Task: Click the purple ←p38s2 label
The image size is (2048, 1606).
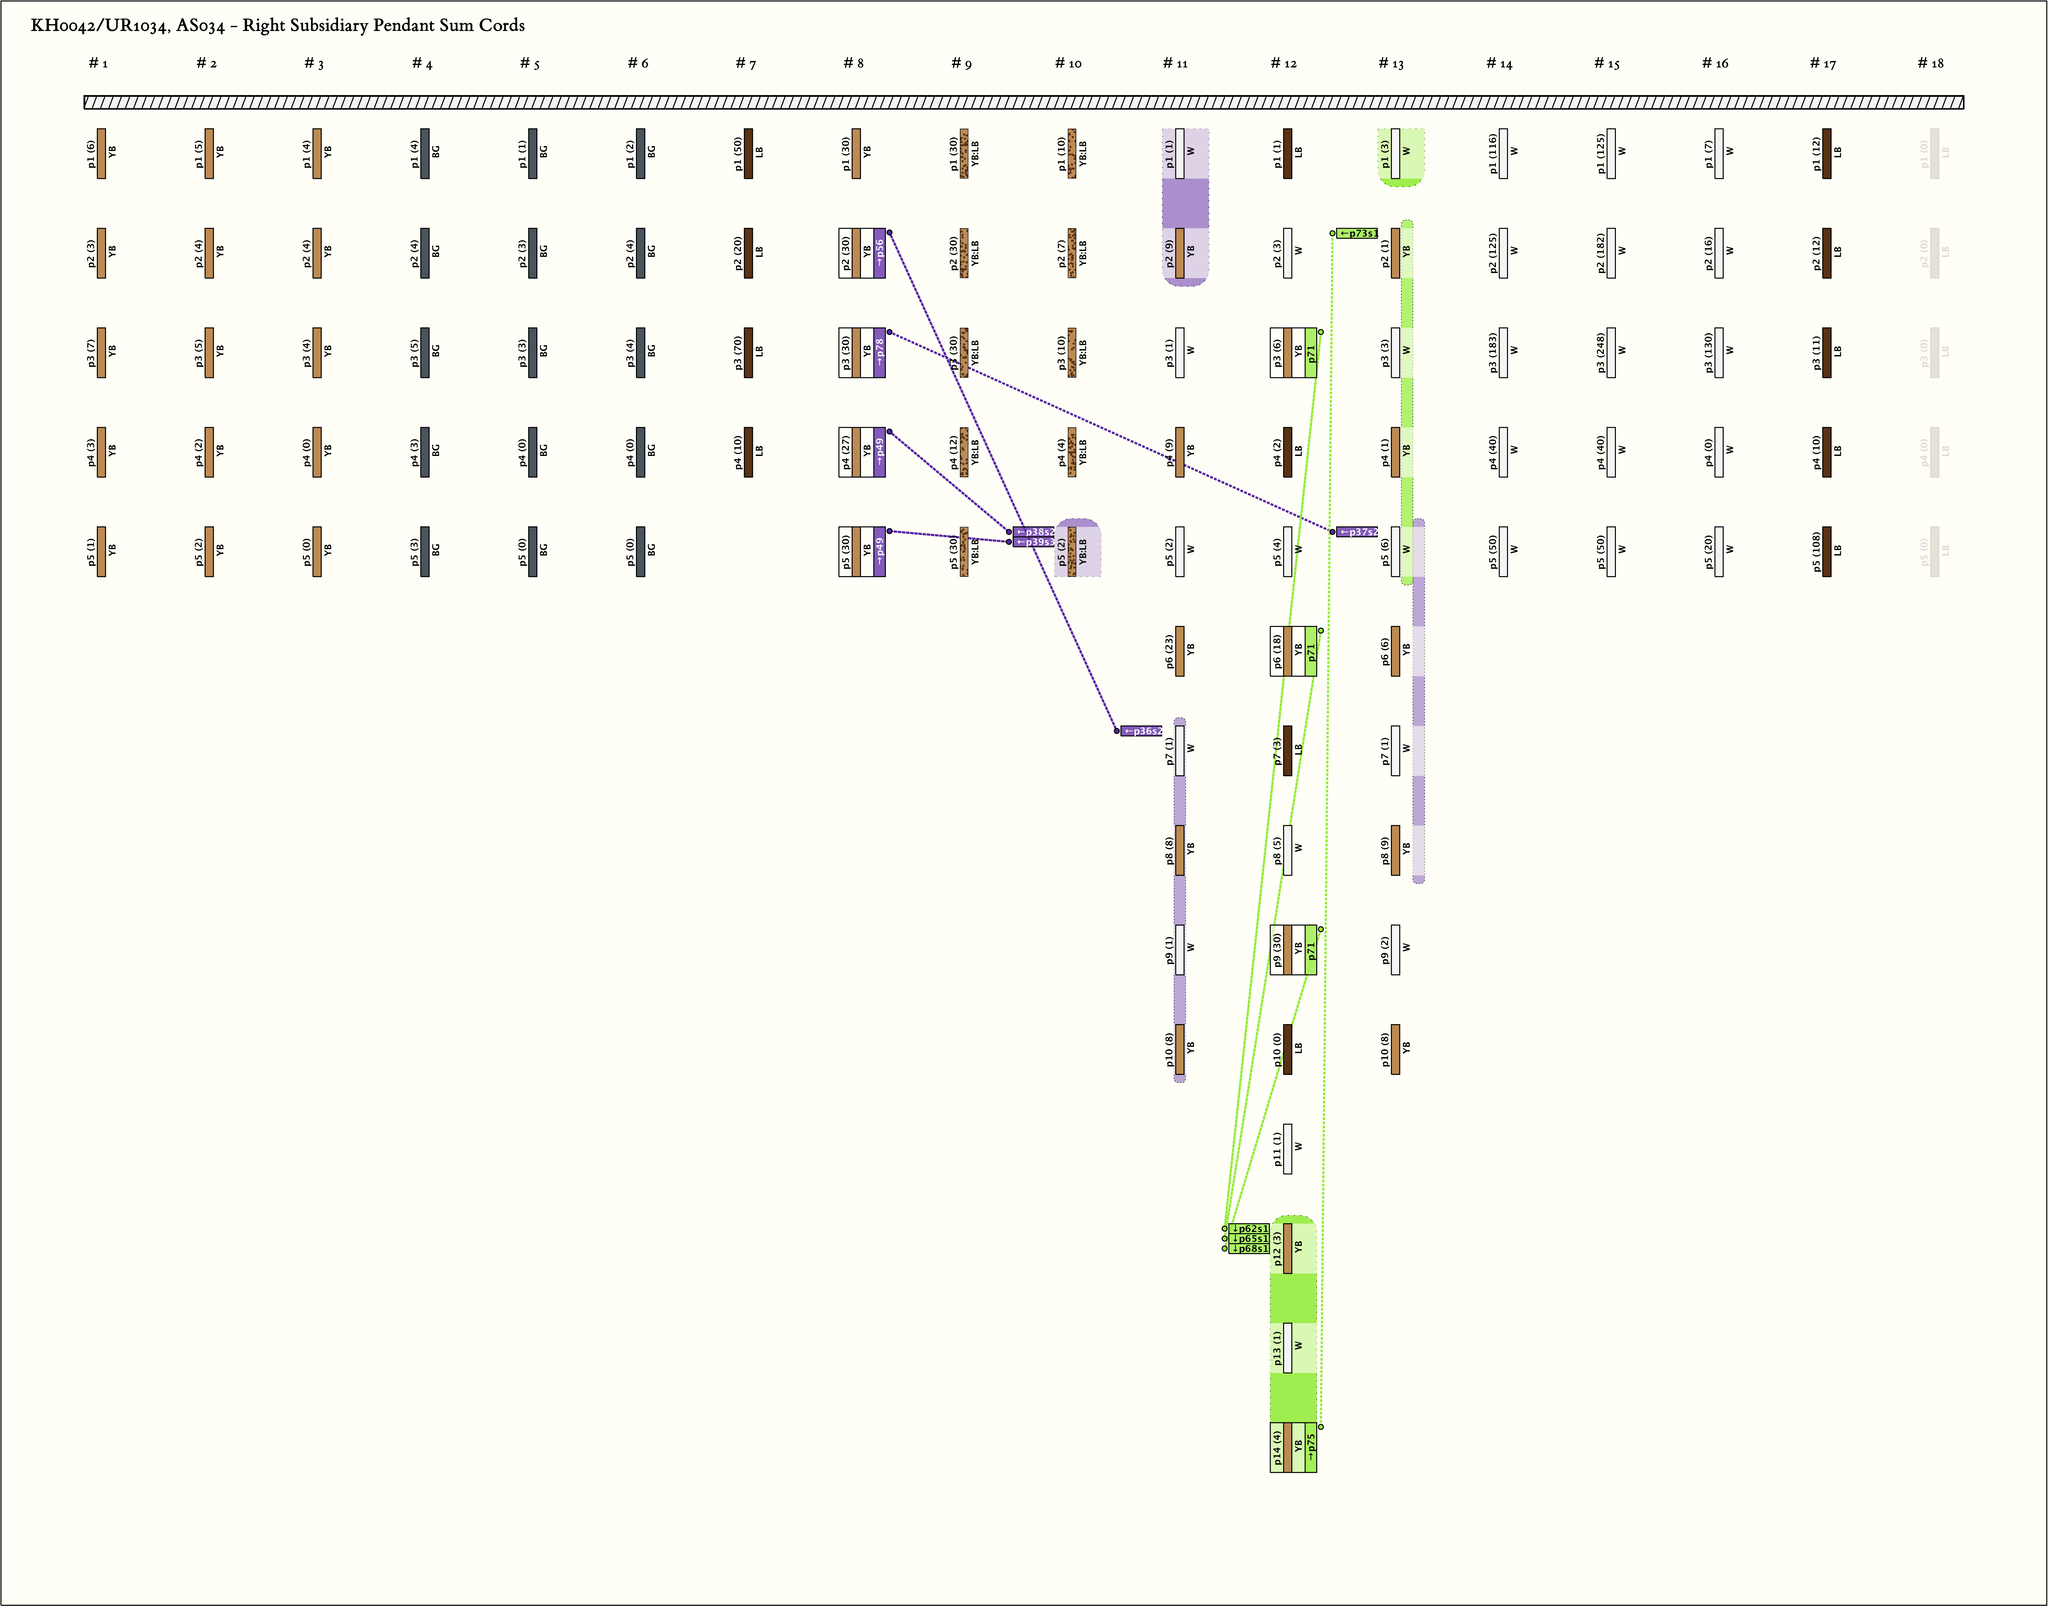Action: (x=1033, y=532)
